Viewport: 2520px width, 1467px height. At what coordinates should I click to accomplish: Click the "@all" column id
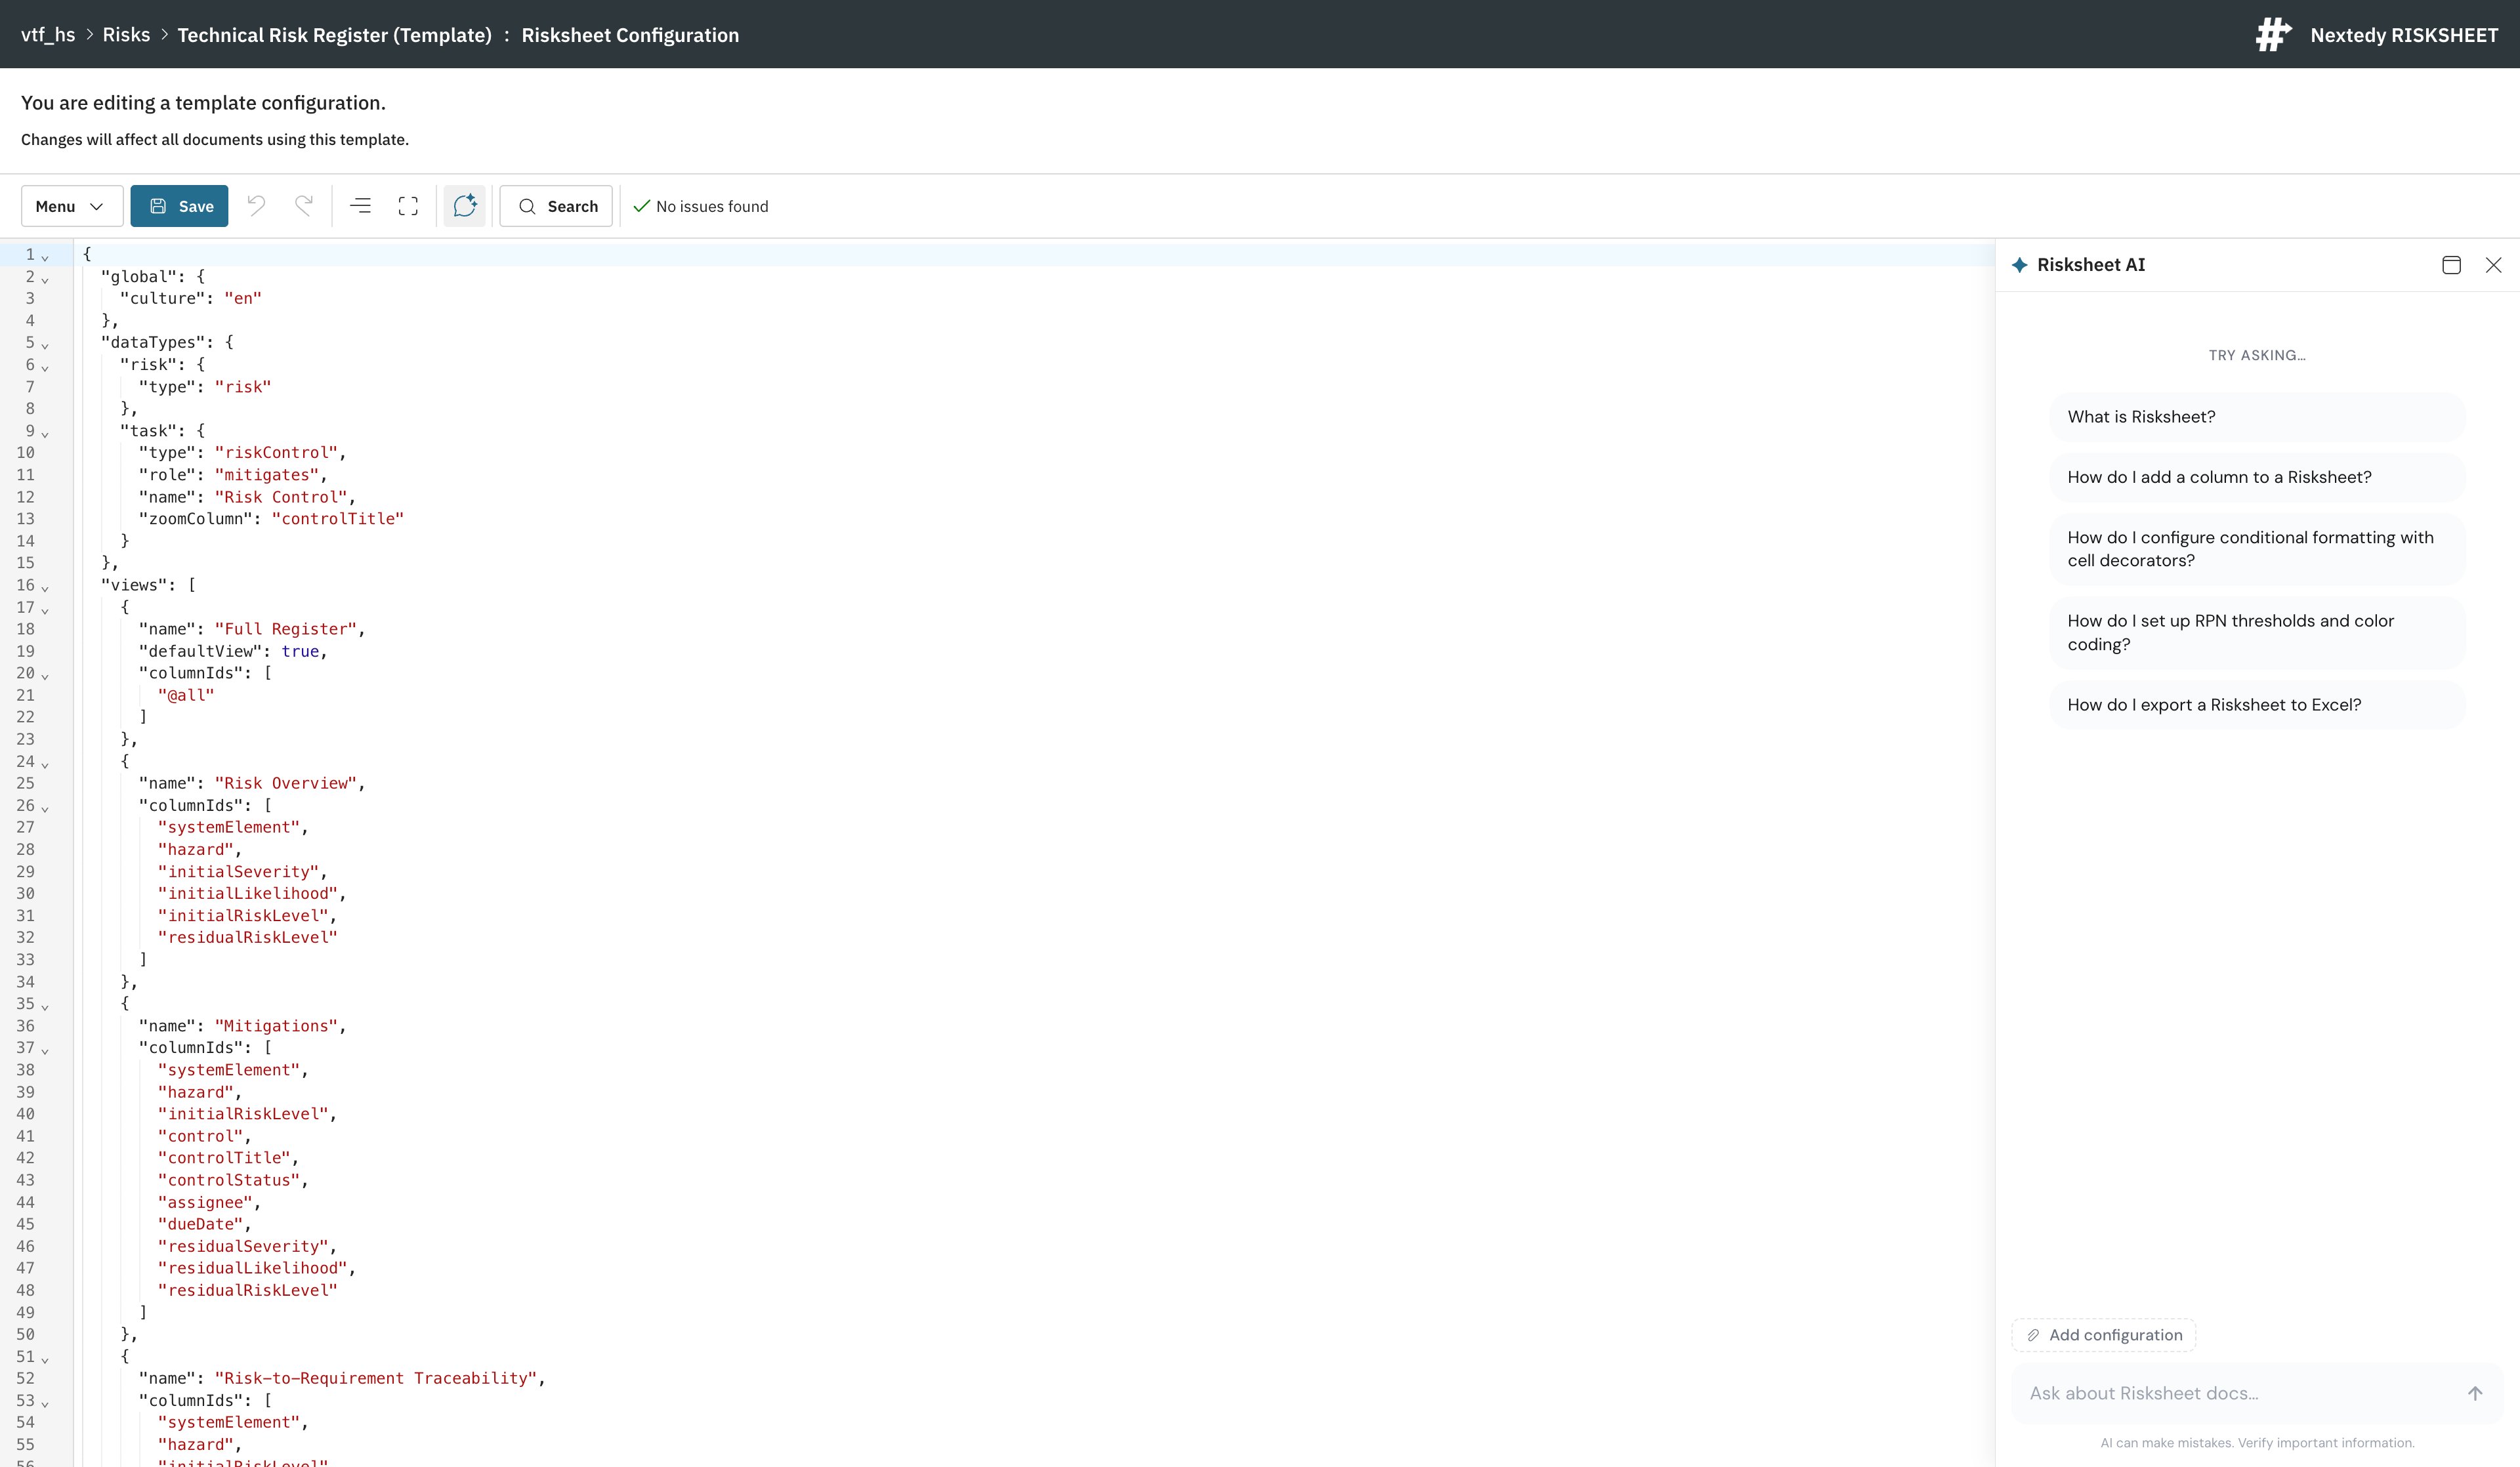(186, 695)
